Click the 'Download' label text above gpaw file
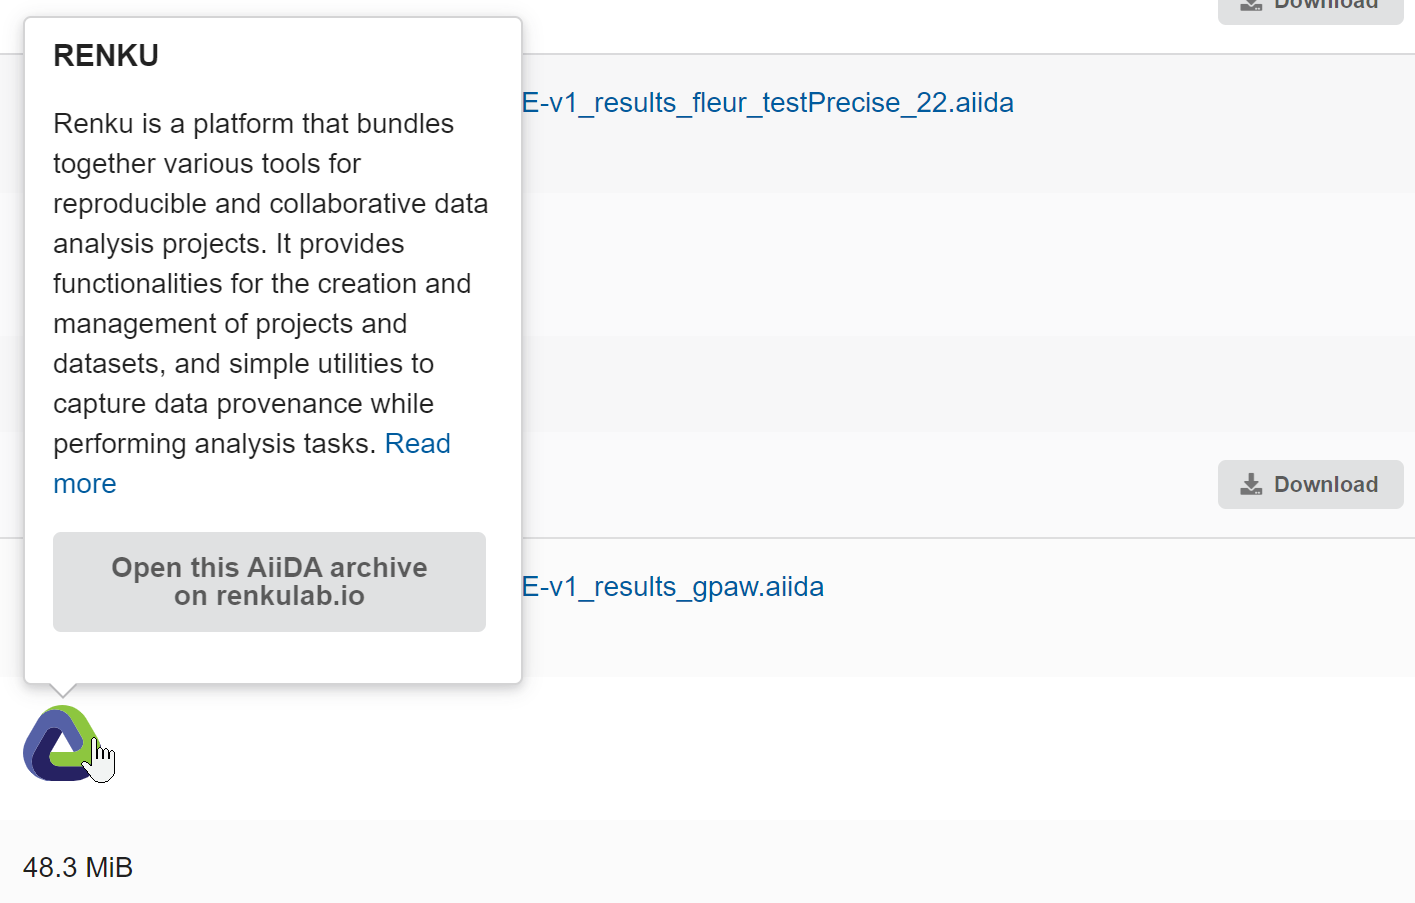 pos(1325,485)
